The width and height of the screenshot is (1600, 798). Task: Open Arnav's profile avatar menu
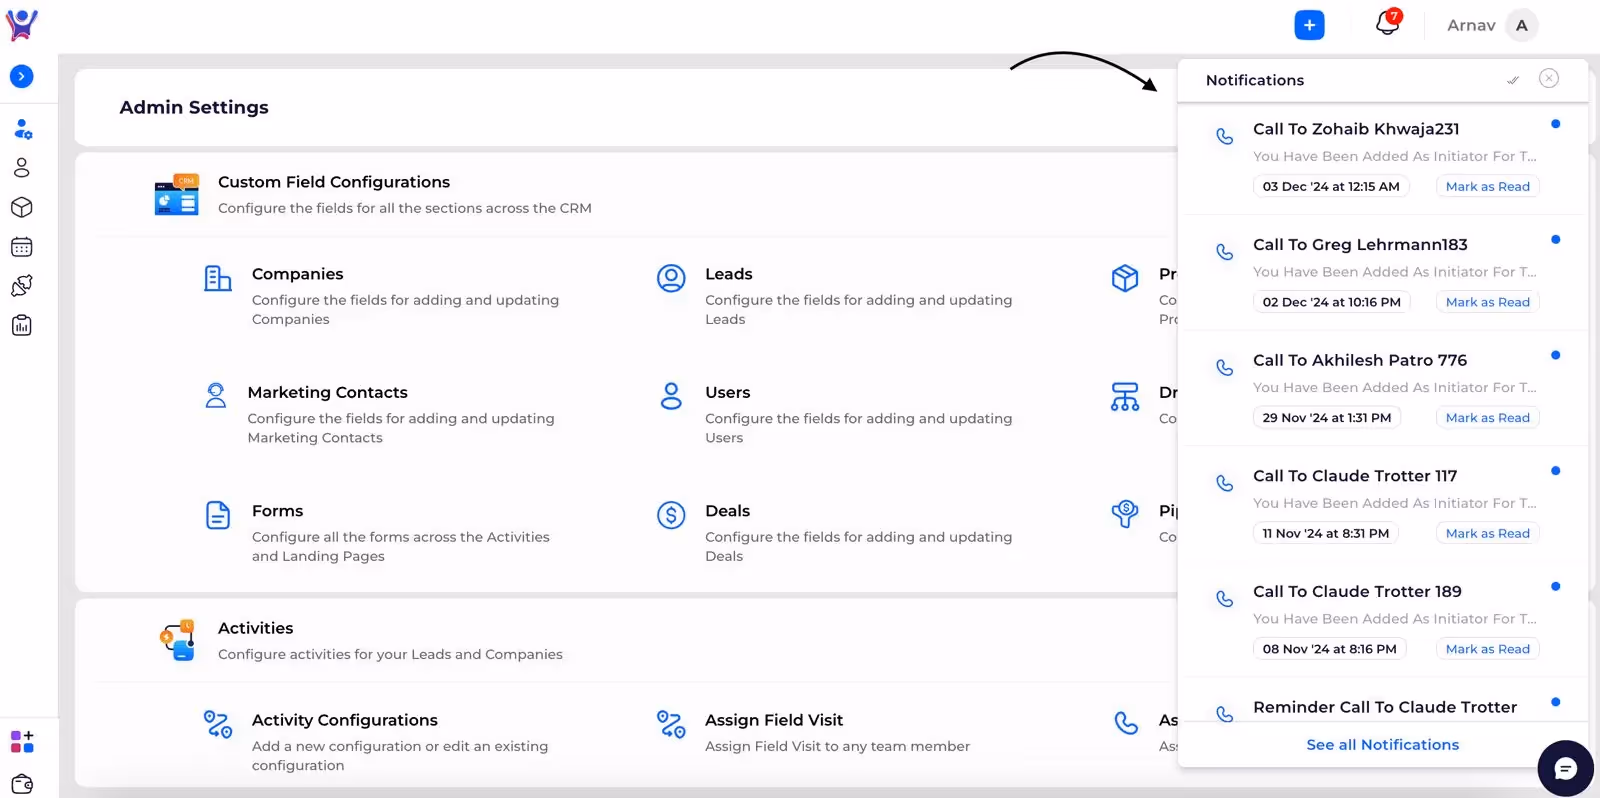pyautogui.click(x=1521, y=26)
